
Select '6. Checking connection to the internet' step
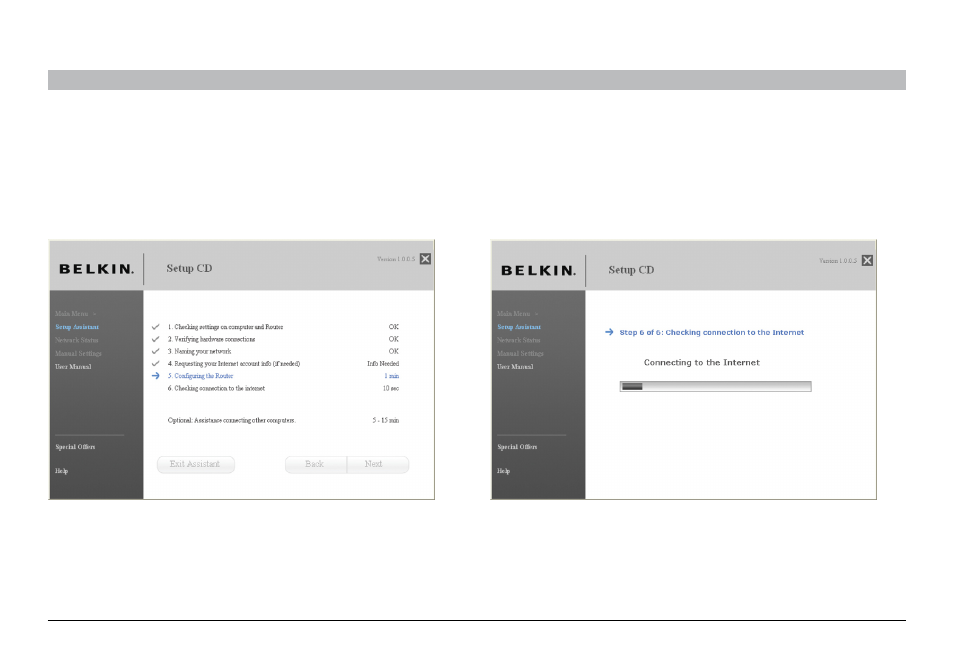216,388
